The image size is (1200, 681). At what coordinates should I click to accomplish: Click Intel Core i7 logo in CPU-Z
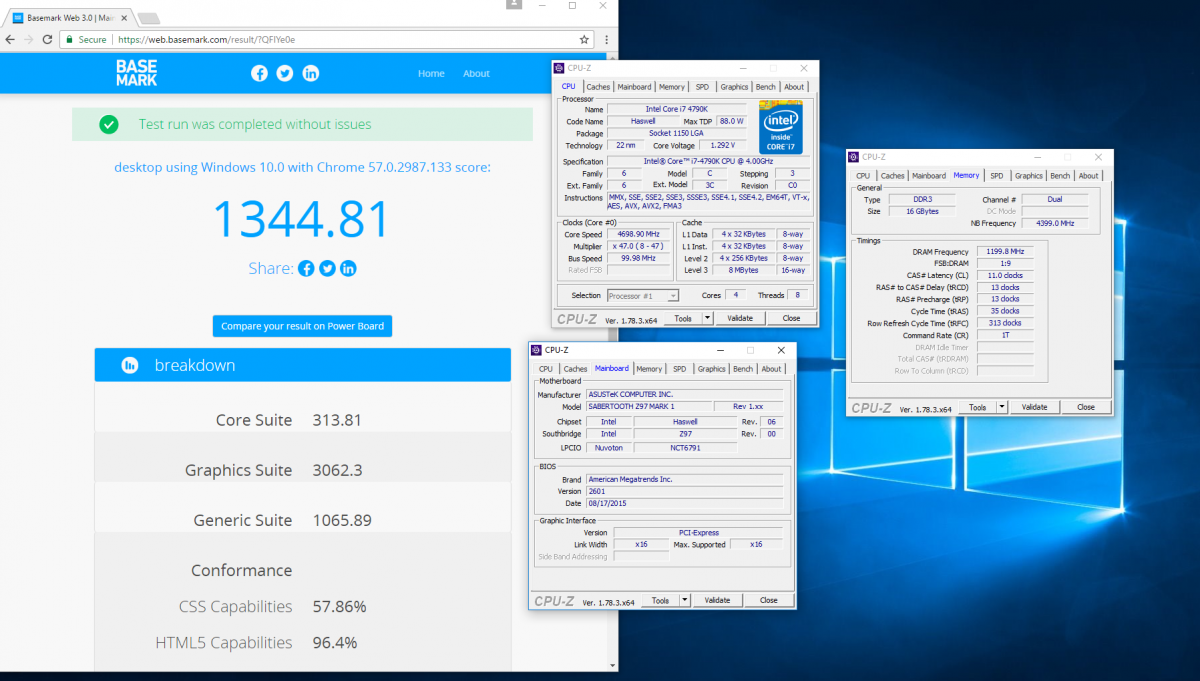coord(780,126)
